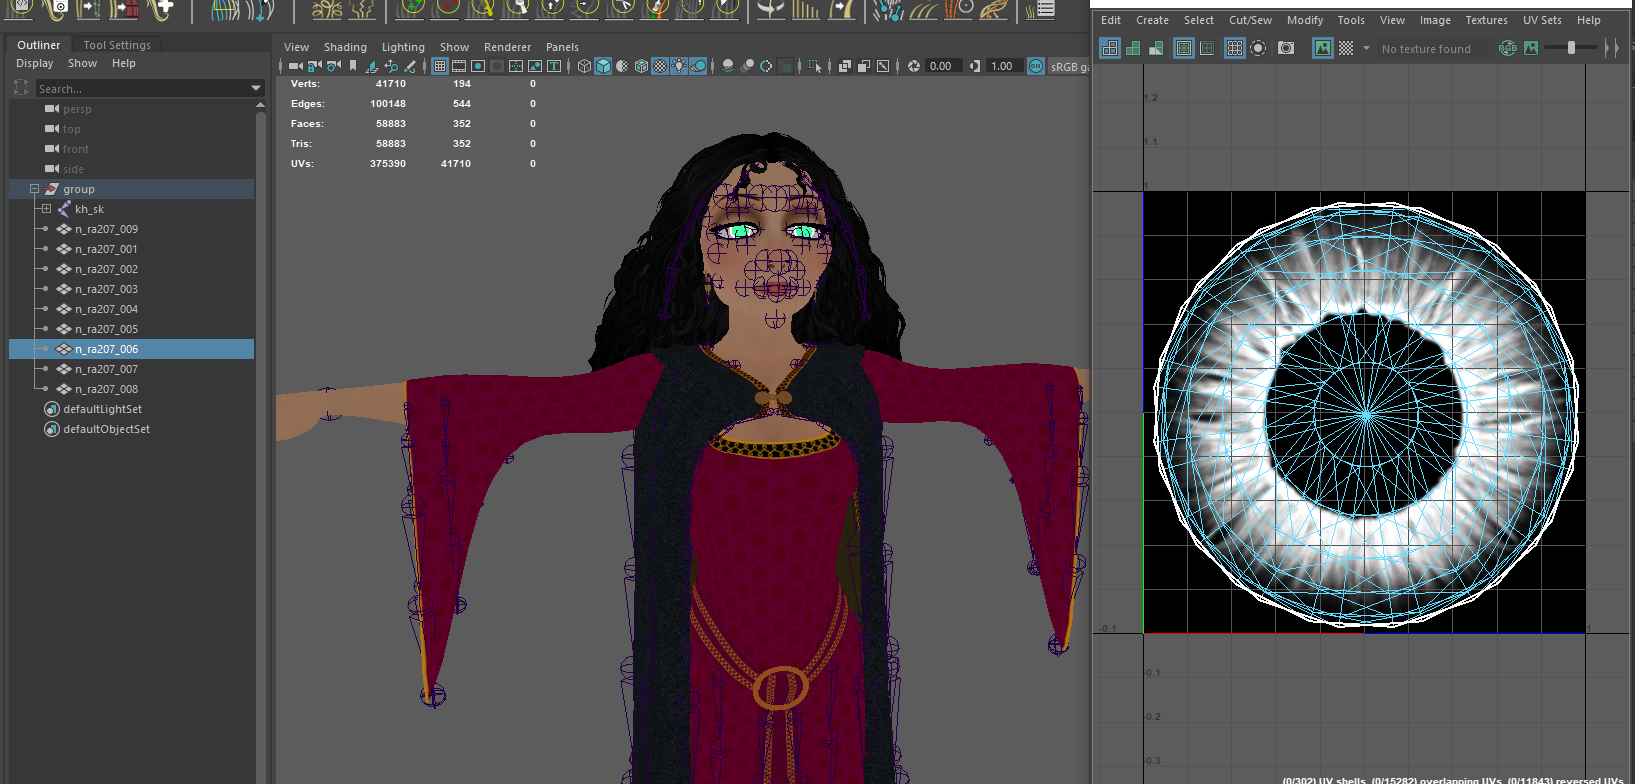Click the isolate select icon
Image resolution: width=1635 pixels, height=784 pixels.
815,66
